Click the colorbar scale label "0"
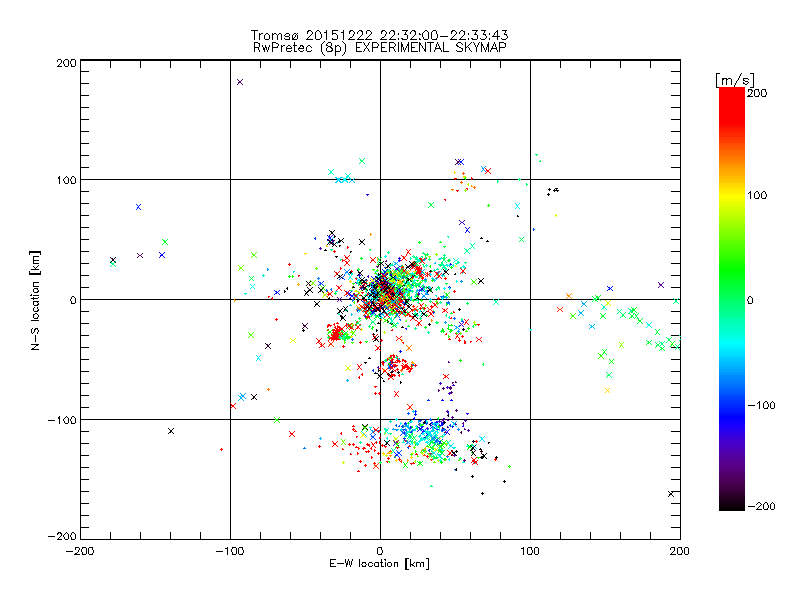This screenshot has height=600, width=800. 750,300
